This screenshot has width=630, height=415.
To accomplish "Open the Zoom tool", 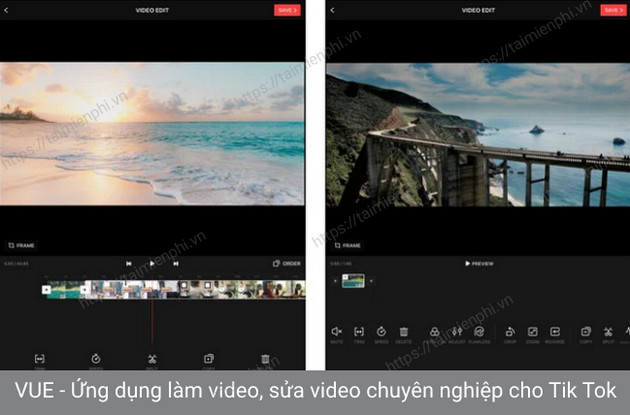I will [533, 331].
